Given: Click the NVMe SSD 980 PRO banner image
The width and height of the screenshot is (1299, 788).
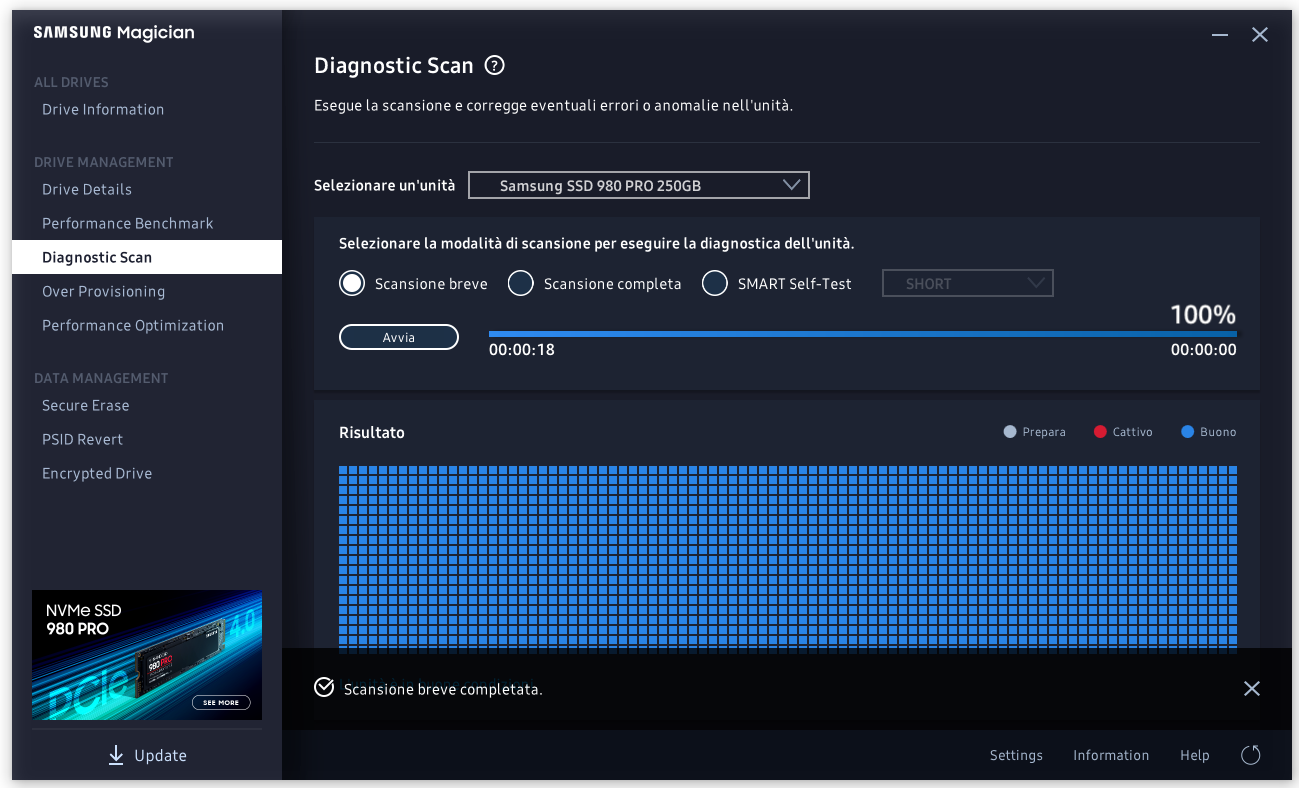Looking at the screenshot, I should 147,655.
